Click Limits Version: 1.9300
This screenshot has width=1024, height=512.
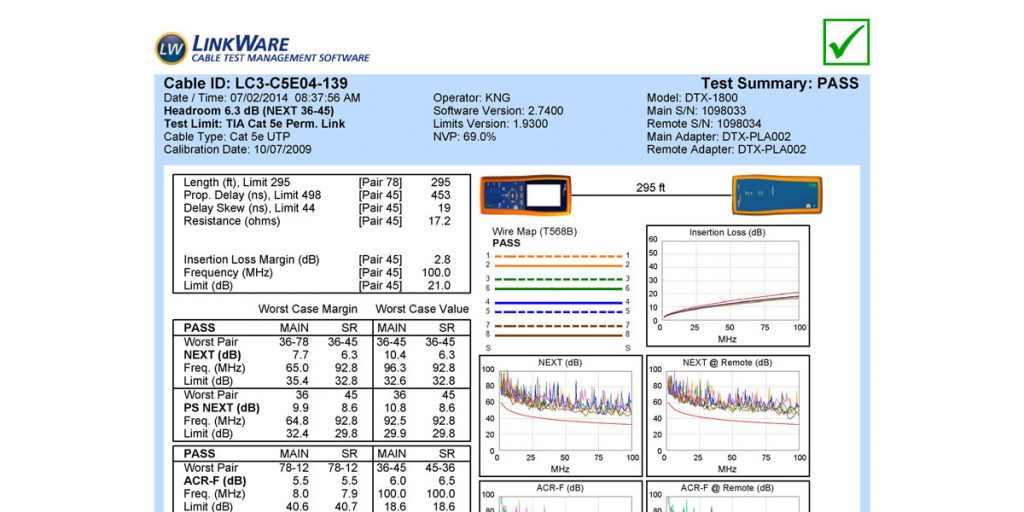click(490, 124)
